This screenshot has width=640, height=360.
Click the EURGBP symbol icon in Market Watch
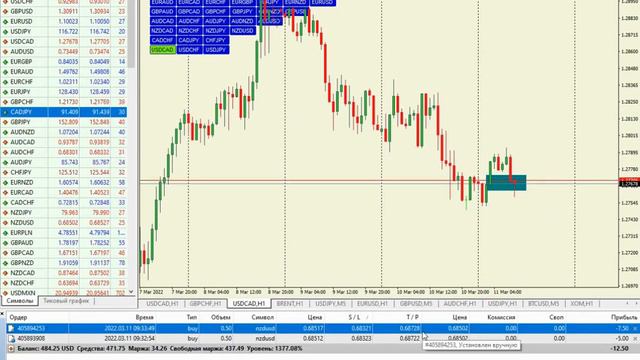5,62
